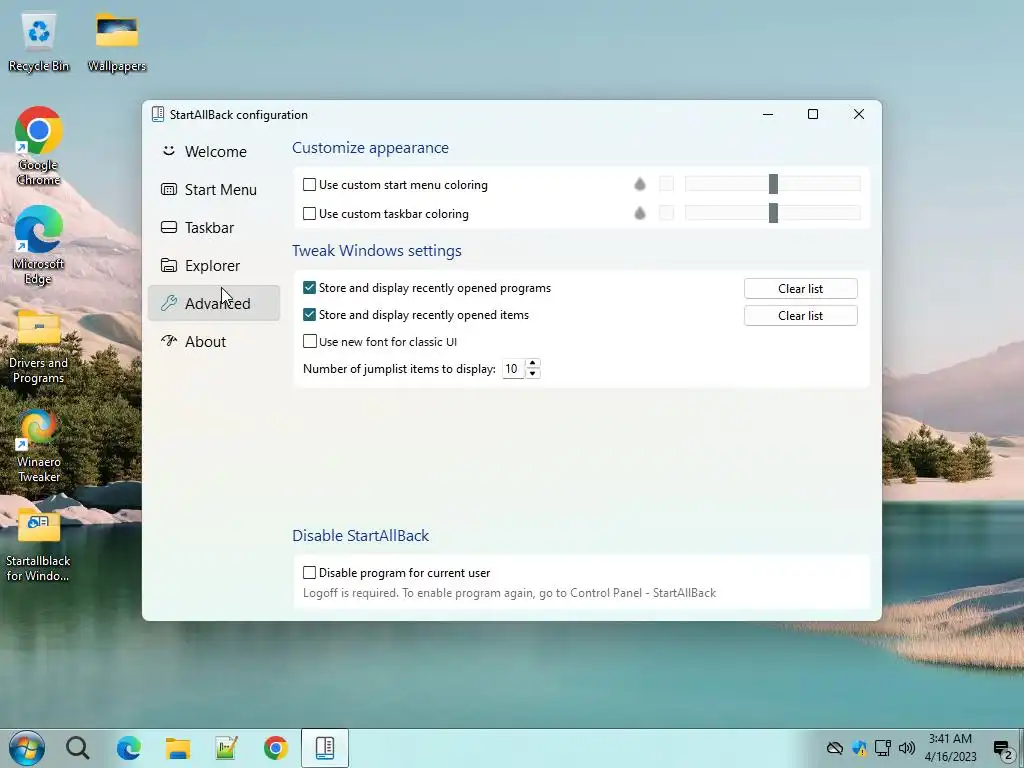
Task: Click start menu color swatch box
Action: tap(666, 184)
